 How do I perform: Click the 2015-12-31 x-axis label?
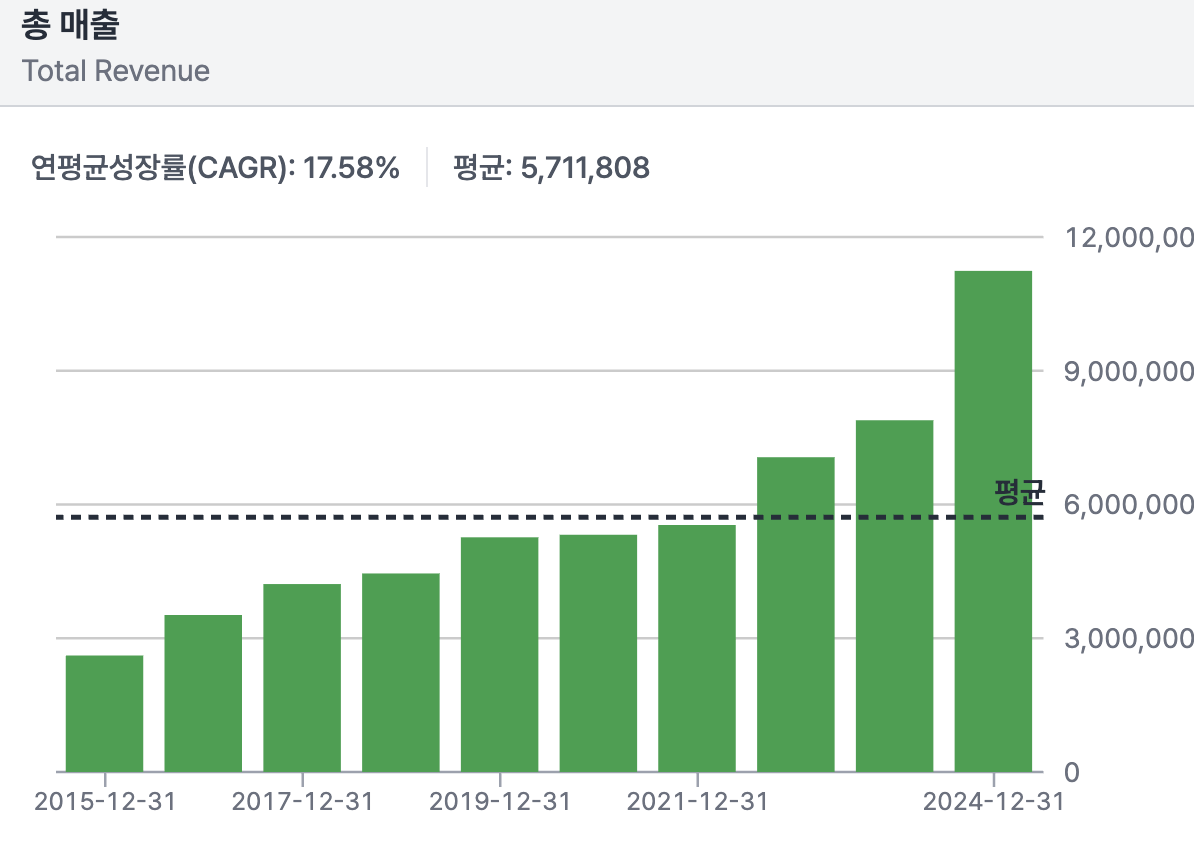click(104, 802)
